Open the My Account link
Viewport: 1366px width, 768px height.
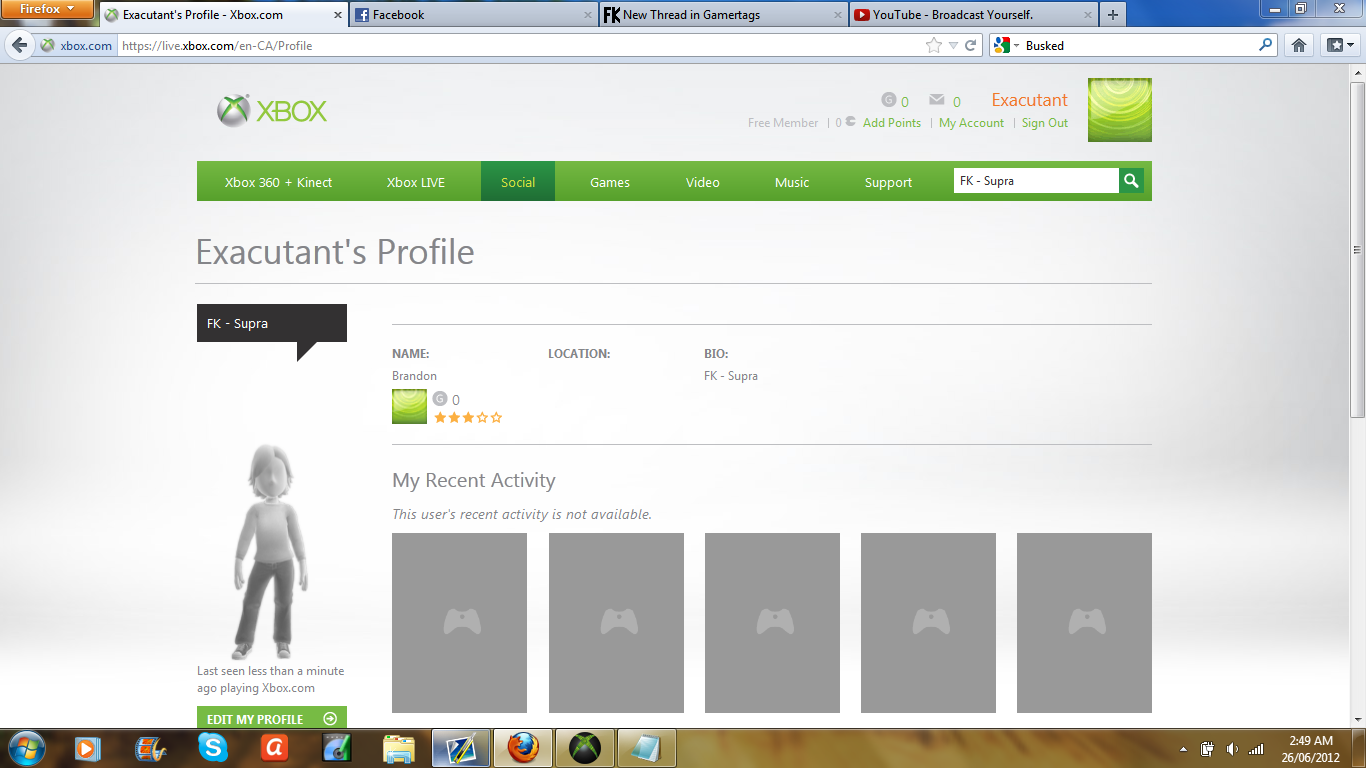click(971, 123)
